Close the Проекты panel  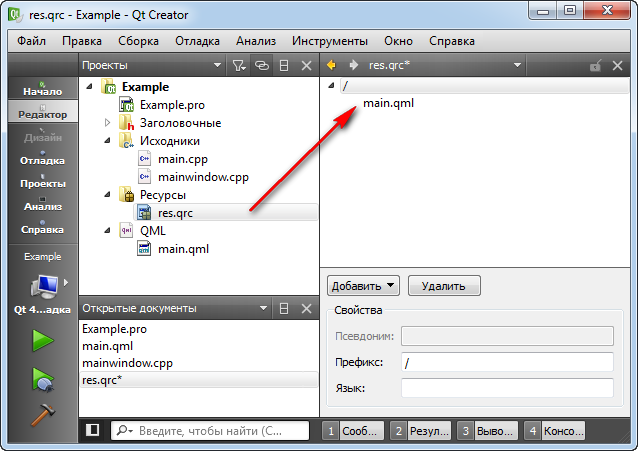click(x=306, y=65)
